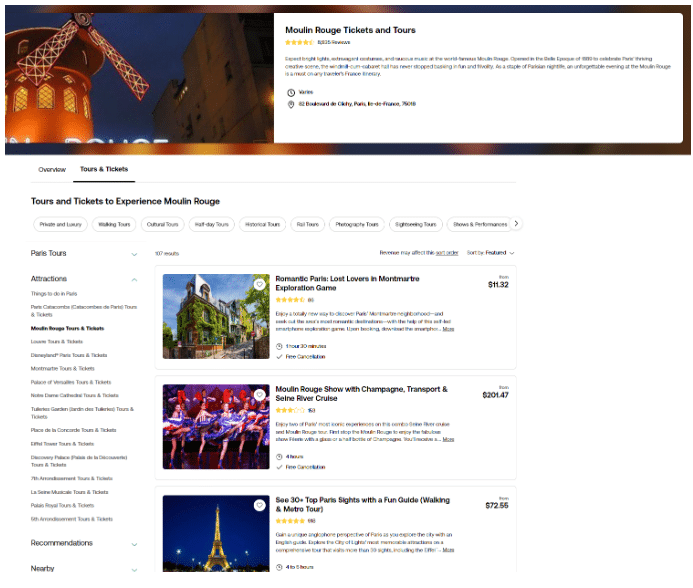Select the Tours & Tickets tab
The image size is (693, 588).
[104, 169]
